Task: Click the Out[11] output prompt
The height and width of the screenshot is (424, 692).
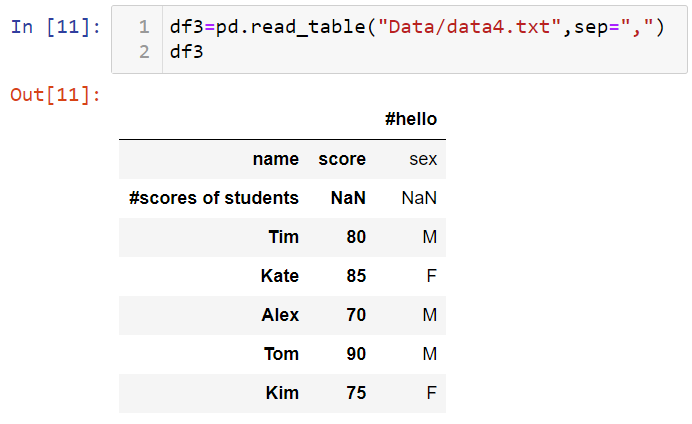Action: tap(56, 94)
